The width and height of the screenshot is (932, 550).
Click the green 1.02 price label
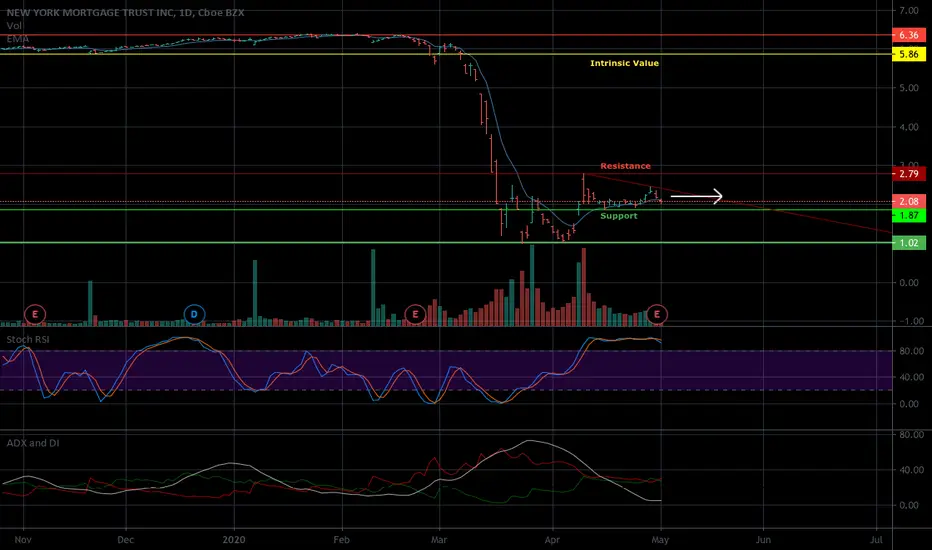(x=909, y=243)
